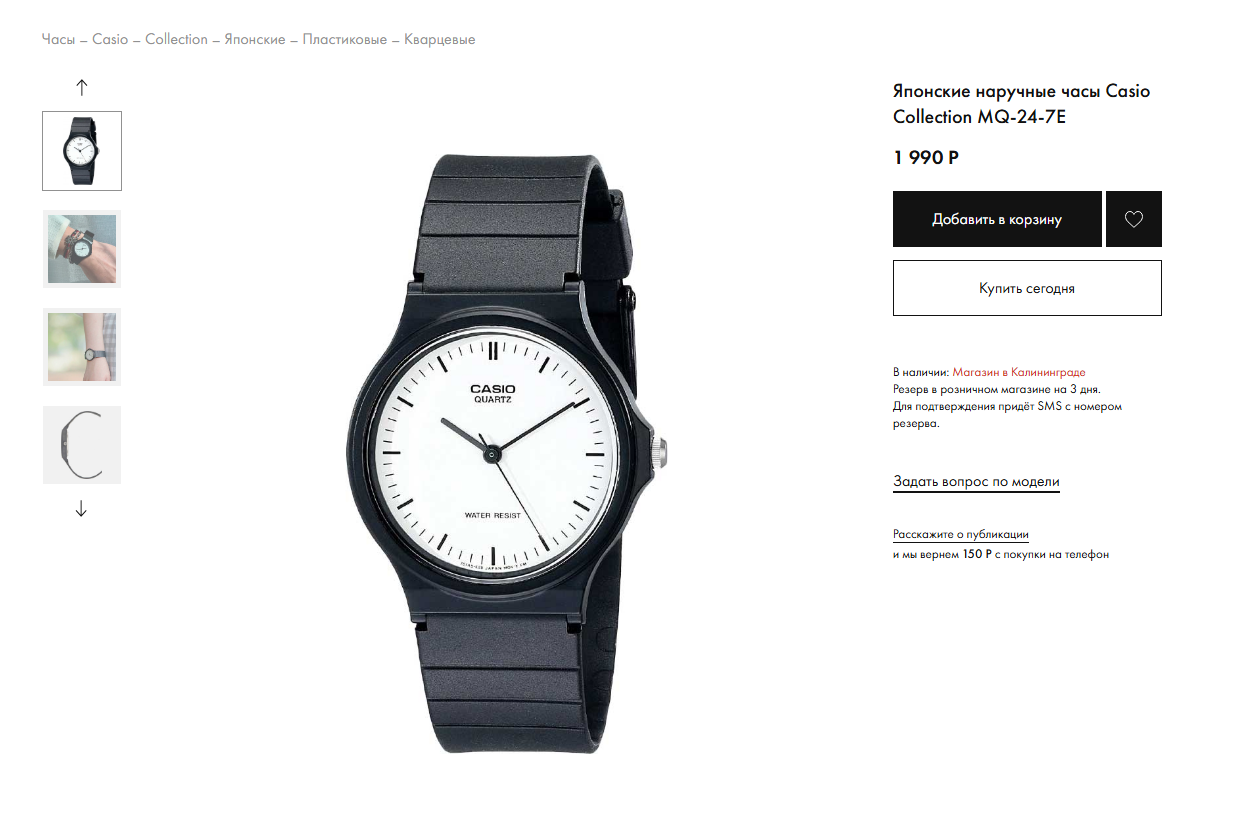View the thumbnail of watch on arm outdoors
1236x828 pixels.
[x=82, y=347]
